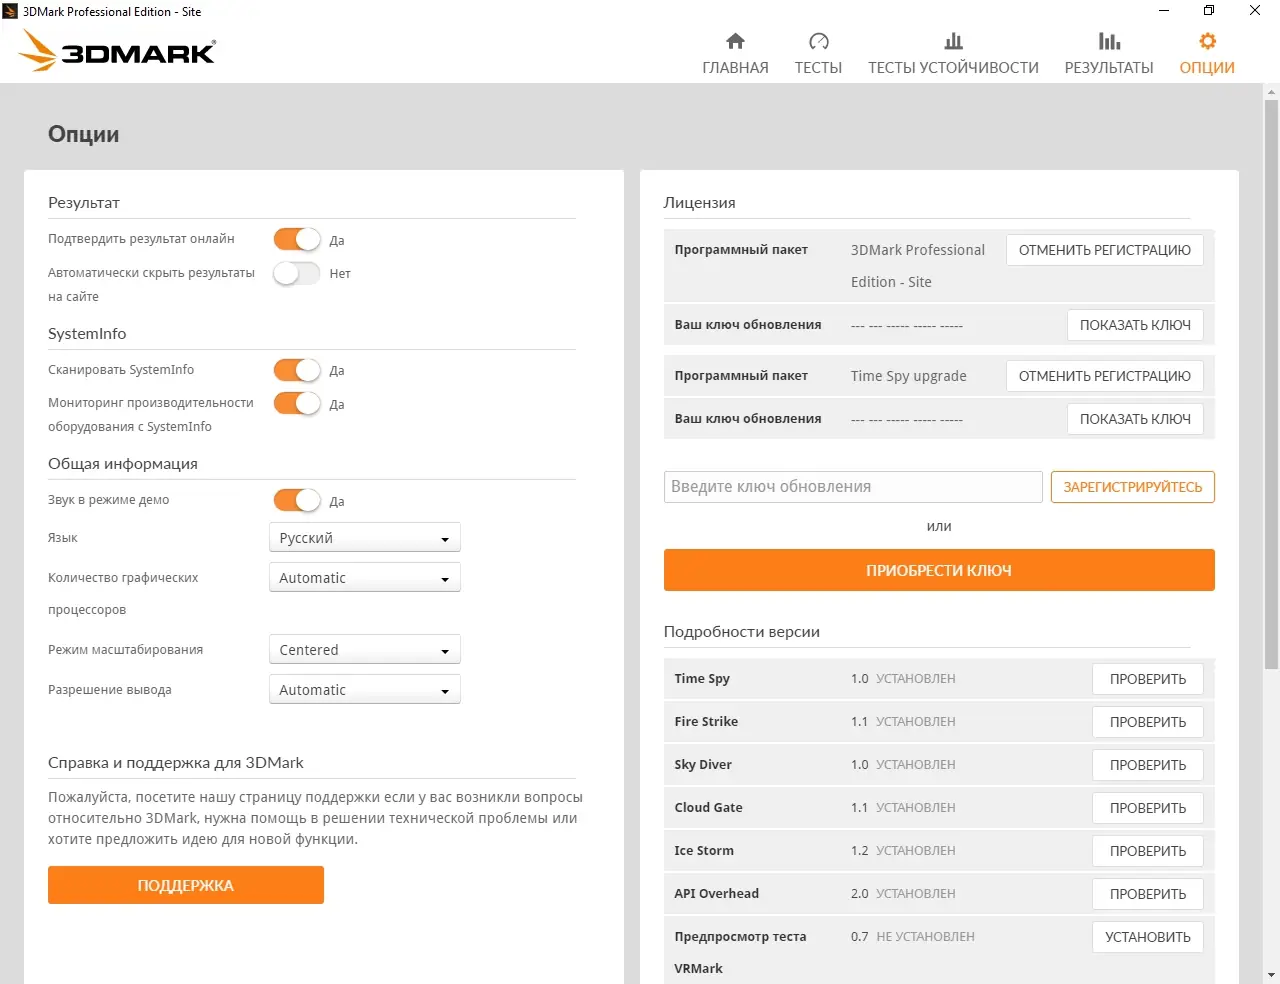
Task: Click УСТАНОВИТЬ for VRMark preview test
Action: pos(1148,937)
